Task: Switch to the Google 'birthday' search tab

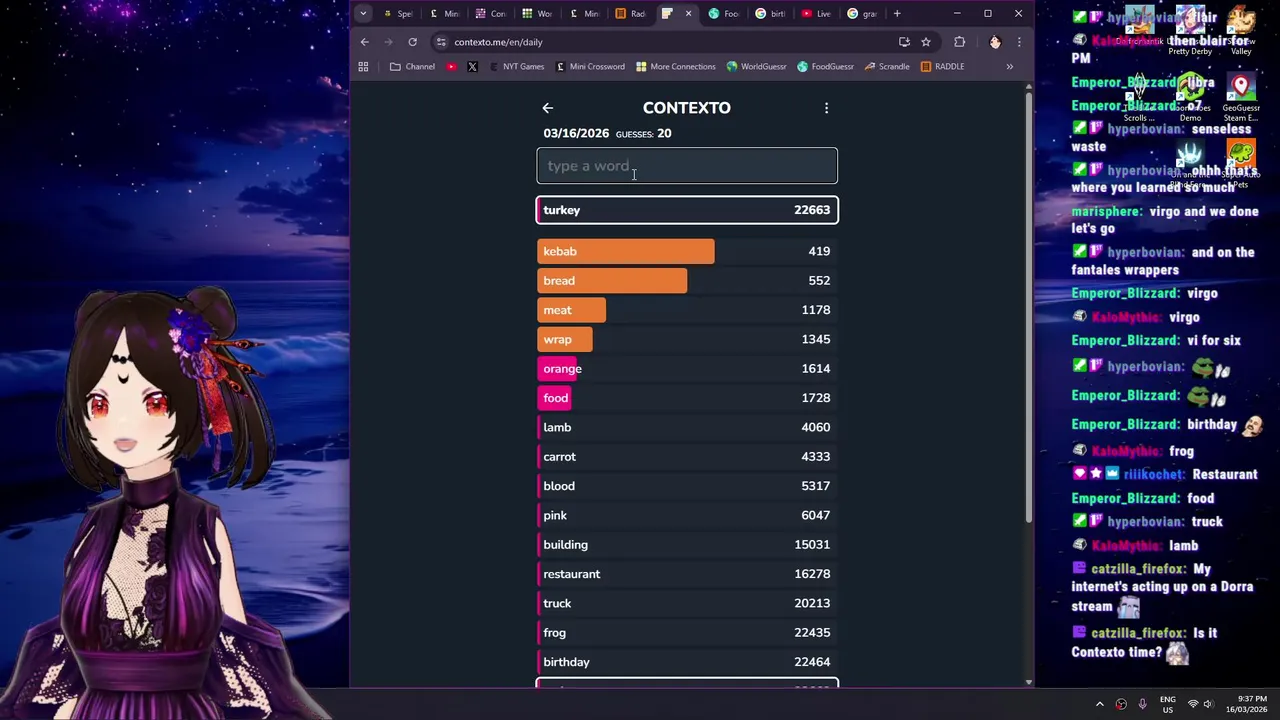Action: pyautogui.click(x=771, y=14)
